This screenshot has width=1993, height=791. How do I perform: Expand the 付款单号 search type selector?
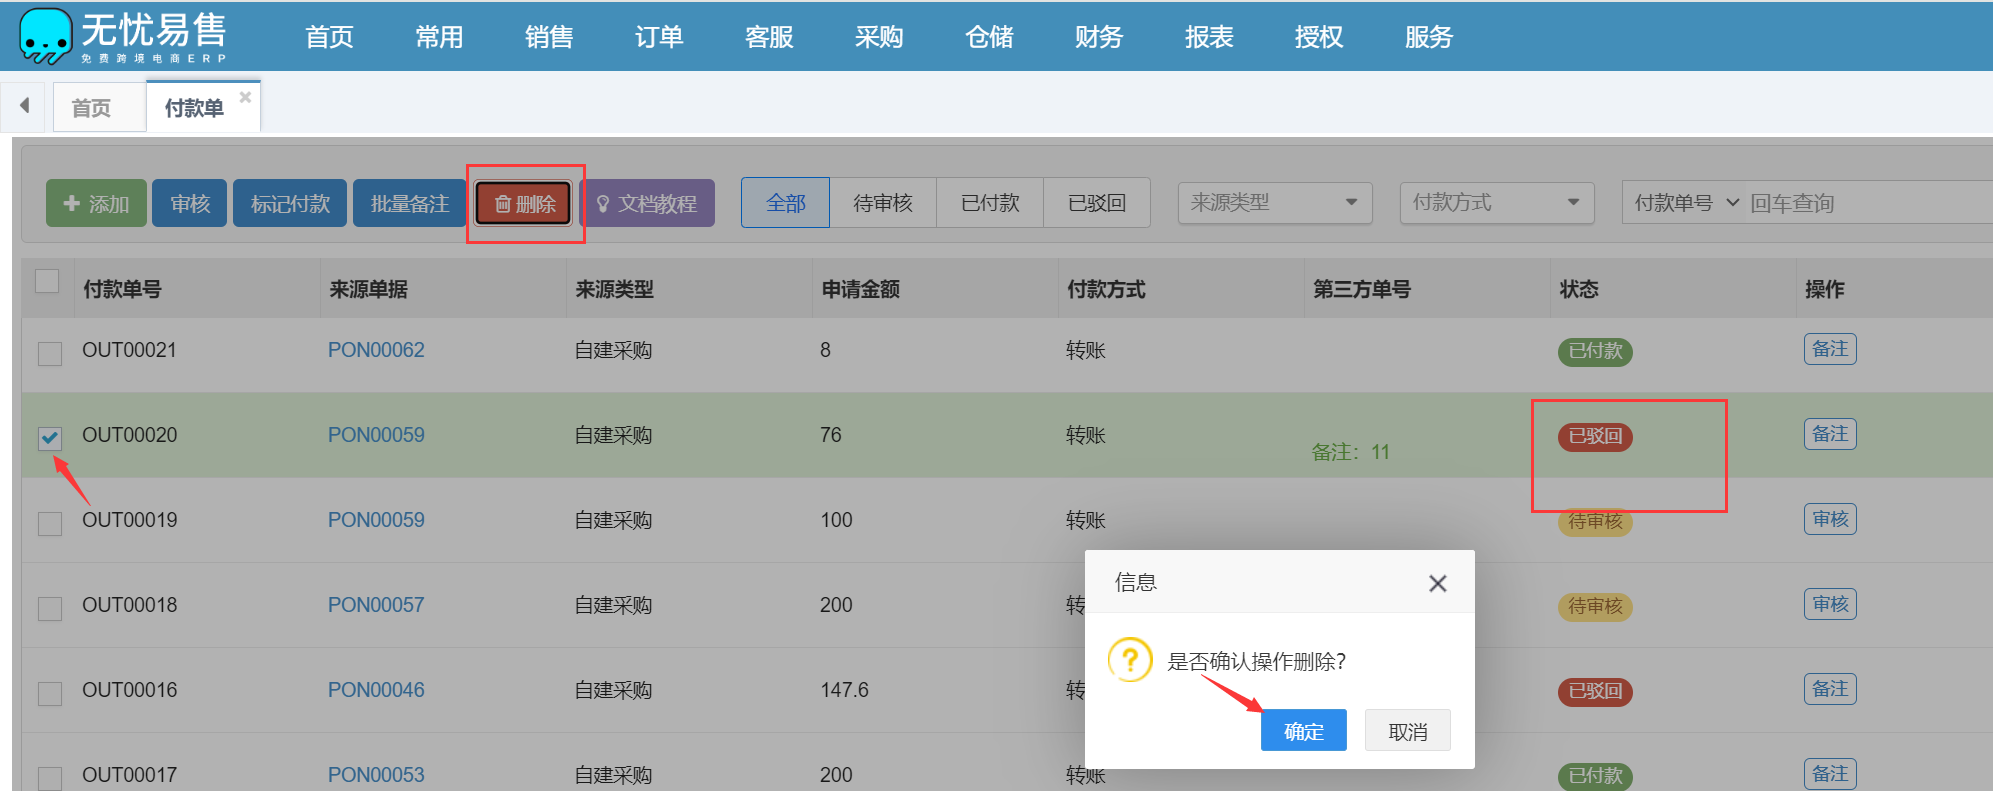1686,203
